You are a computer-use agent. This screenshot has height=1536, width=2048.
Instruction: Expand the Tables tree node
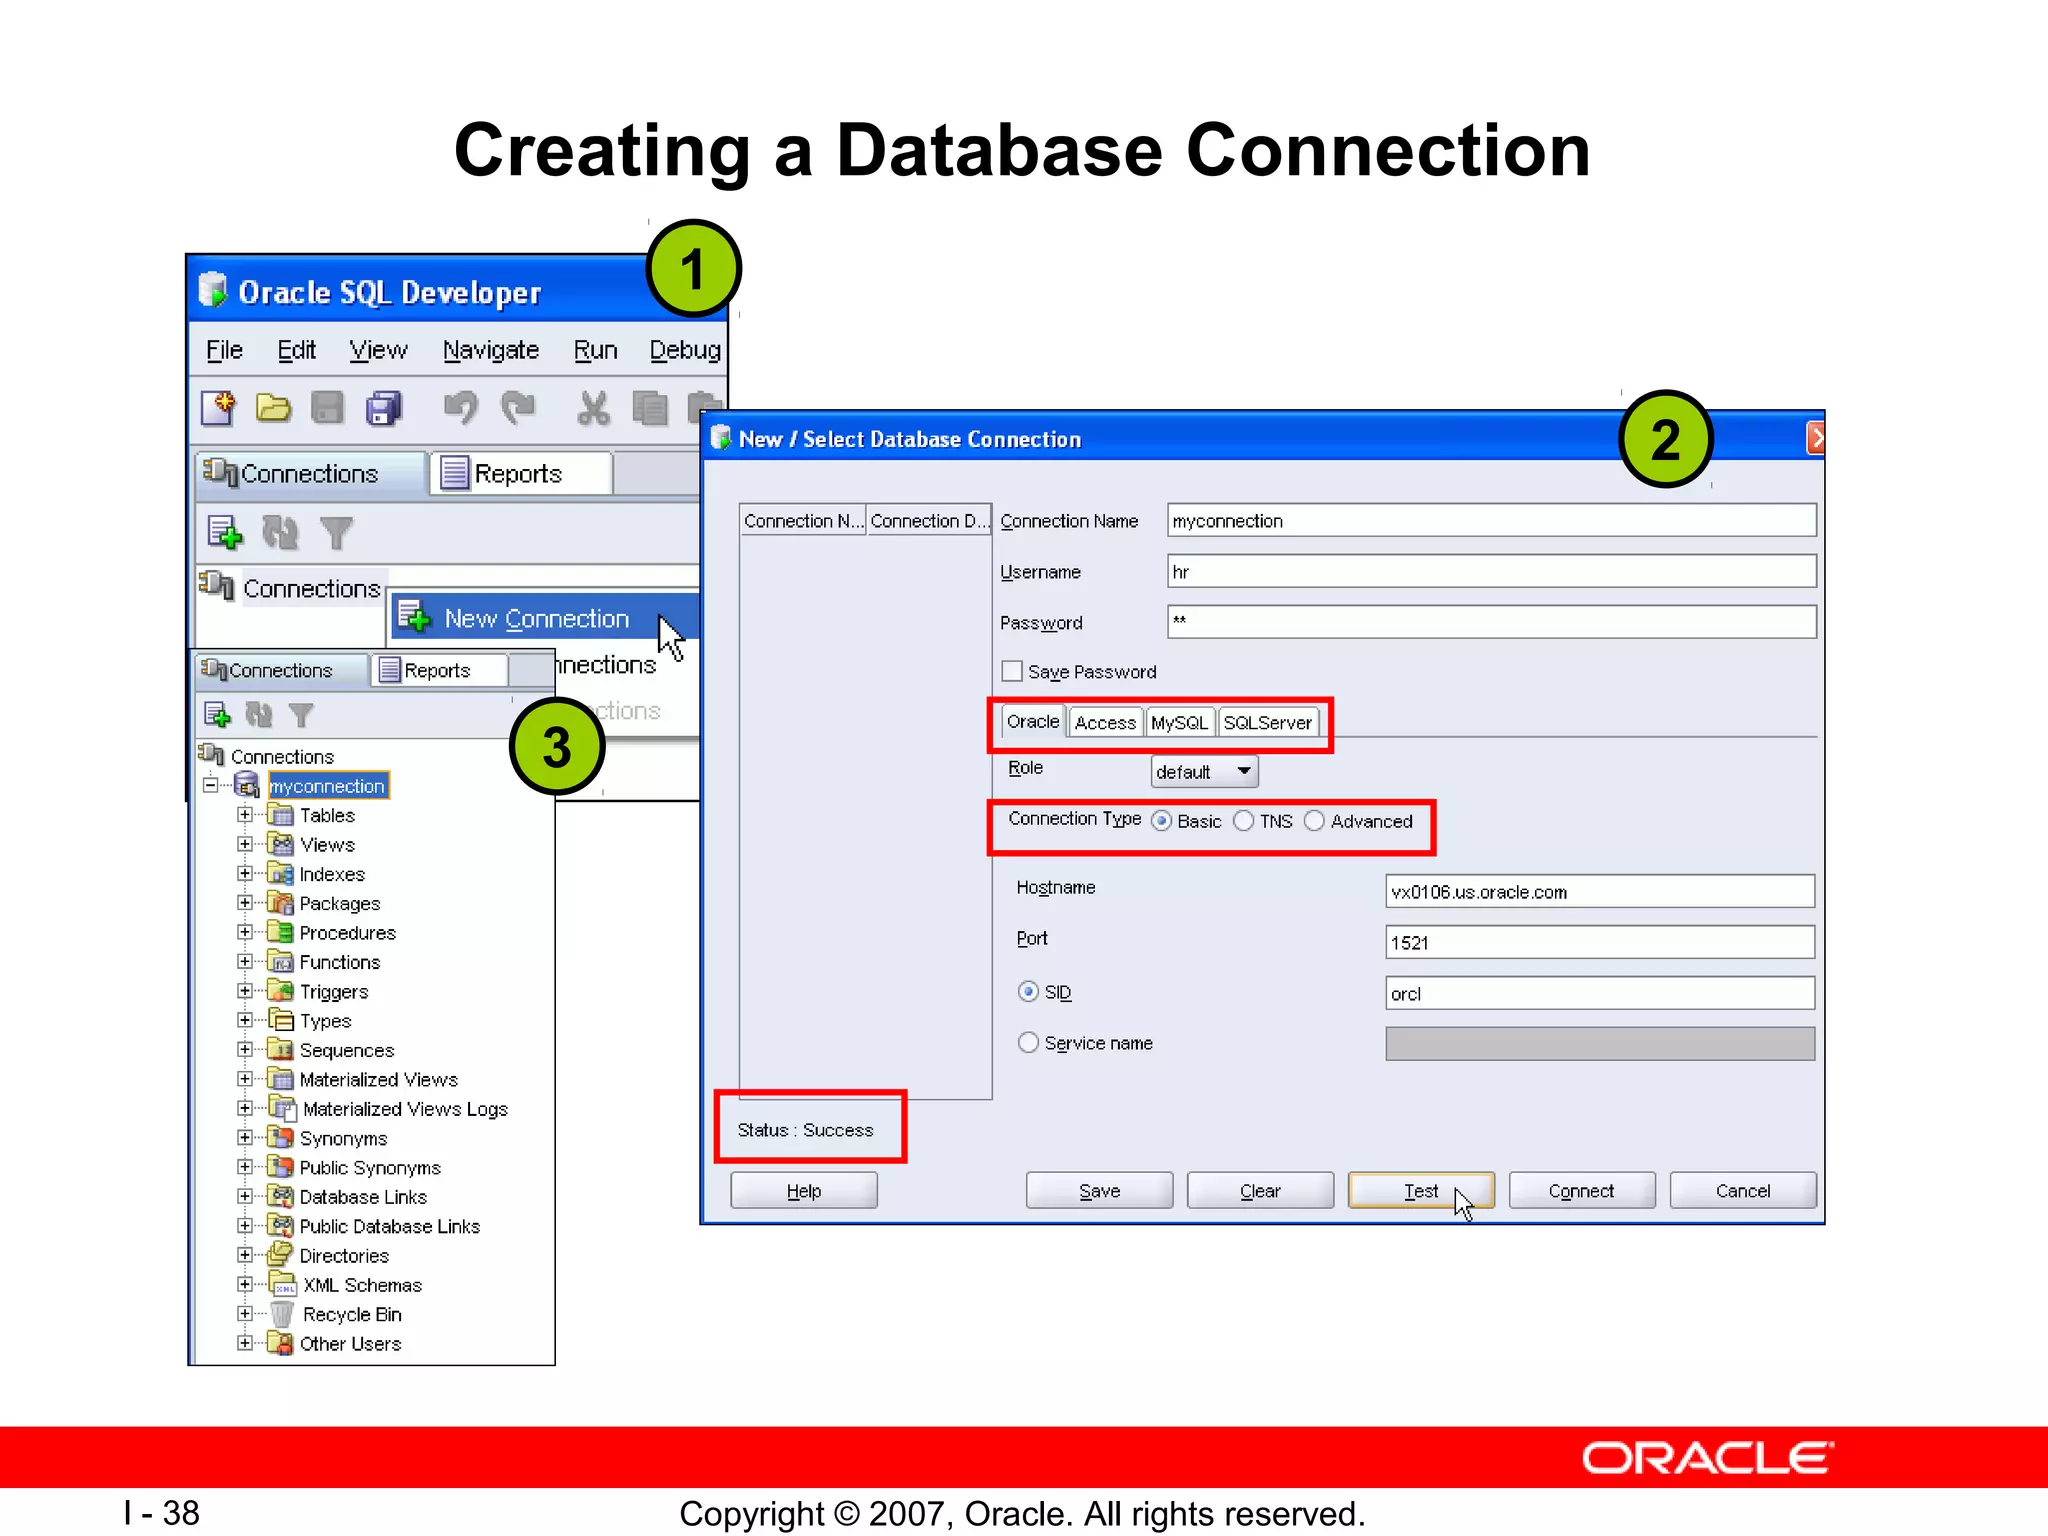245,815
